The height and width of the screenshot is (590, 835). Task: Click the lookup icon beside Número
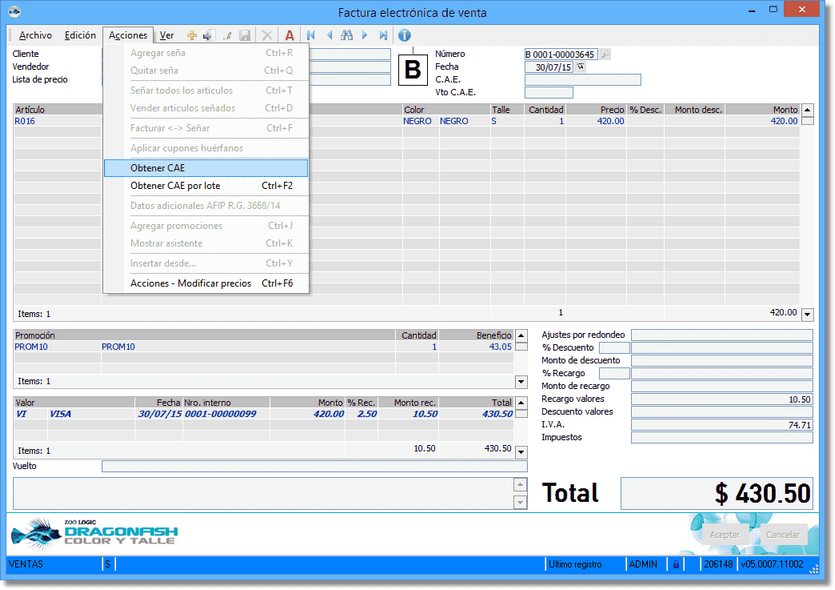pyautogui.click(x=605, y=54)
